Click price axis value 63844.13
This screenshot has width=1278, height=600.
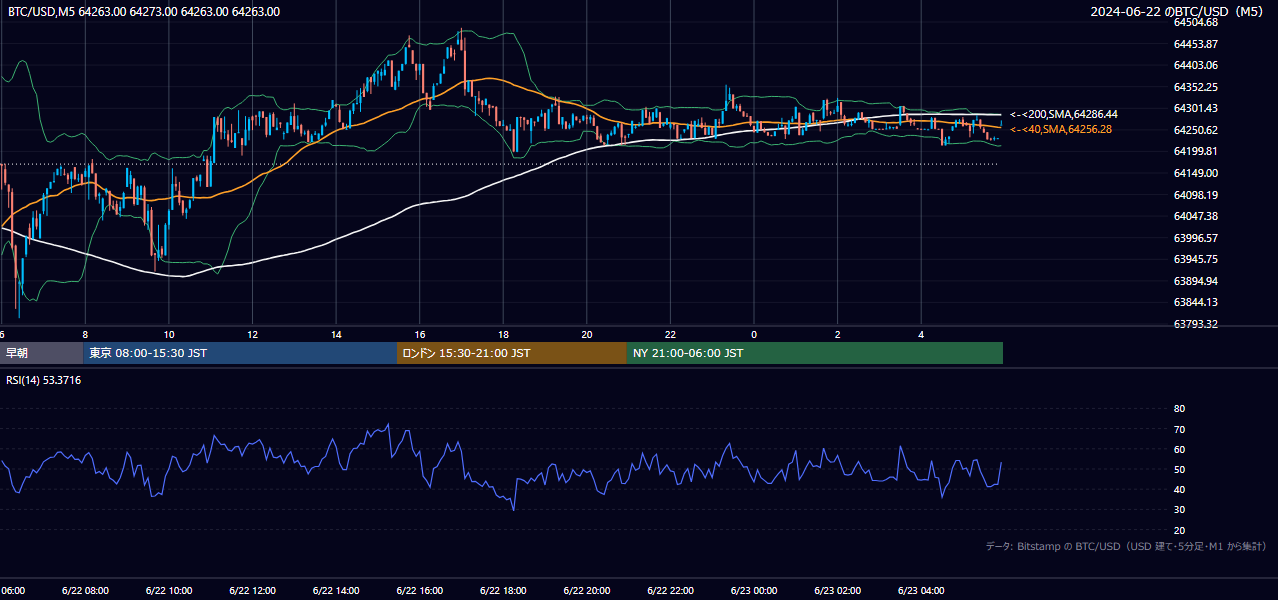pyautogui.click(x=1195, y=302)
